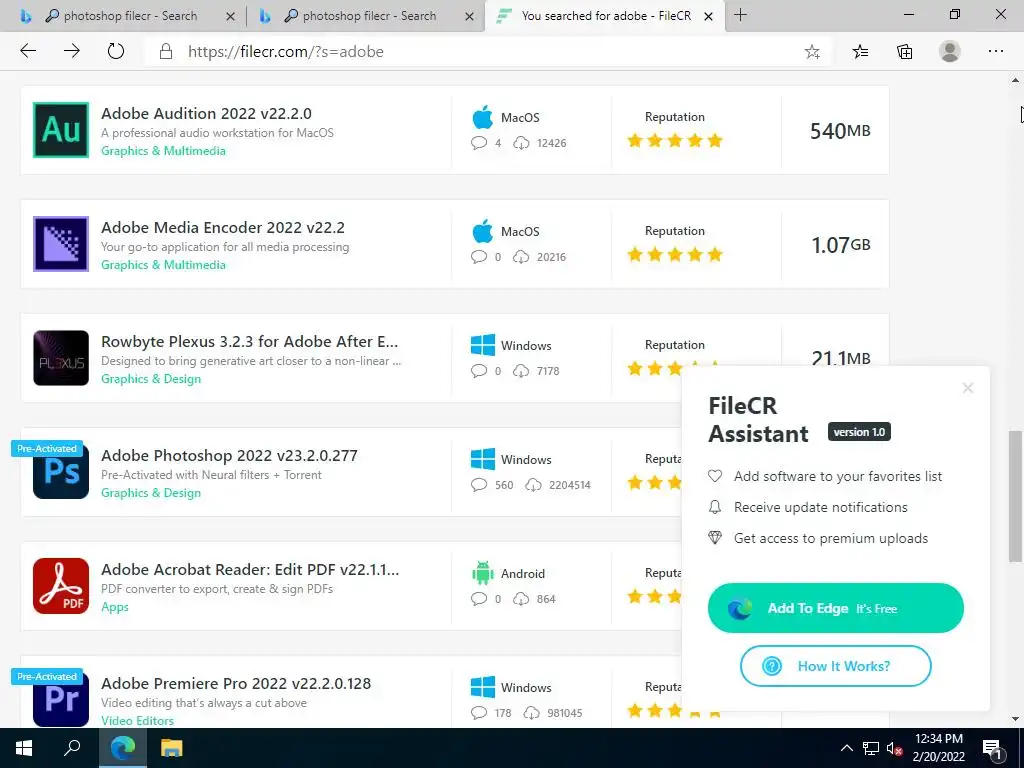1024x768 pixels.
Task: Click the Adobe Media Encoder app icon
Action: click(61, 244)
